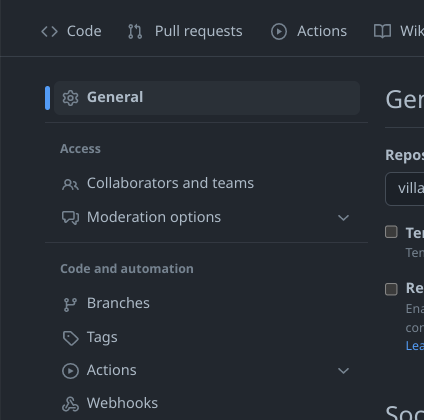Image resolution: width=424 pixels, height=420 pixels.
Task: Click the Moderation options speech bubbles icon
Action: [70, 218]
